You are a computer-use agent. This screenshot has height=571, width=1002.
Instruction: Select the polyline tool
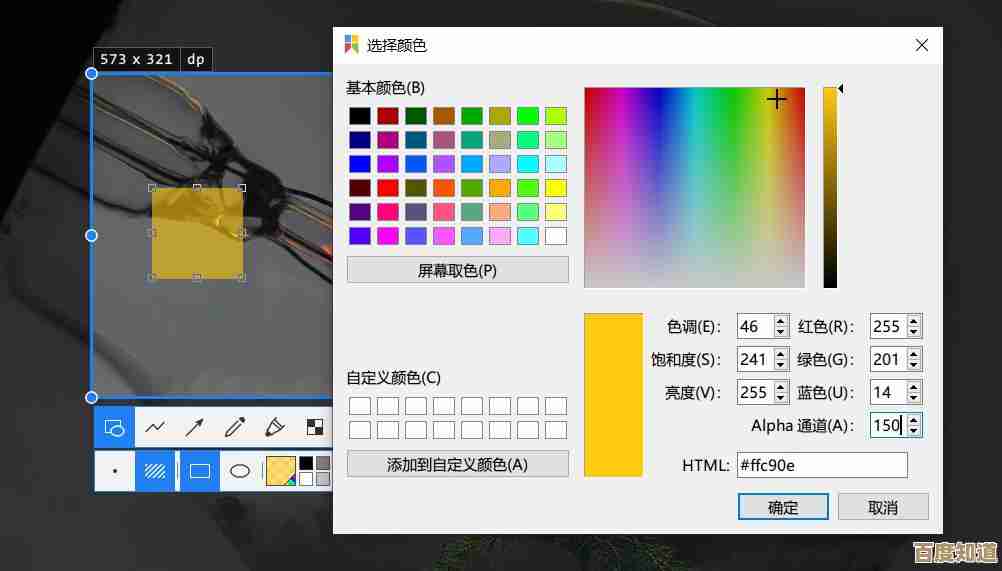pyautogui.click(x=155, y=428)
